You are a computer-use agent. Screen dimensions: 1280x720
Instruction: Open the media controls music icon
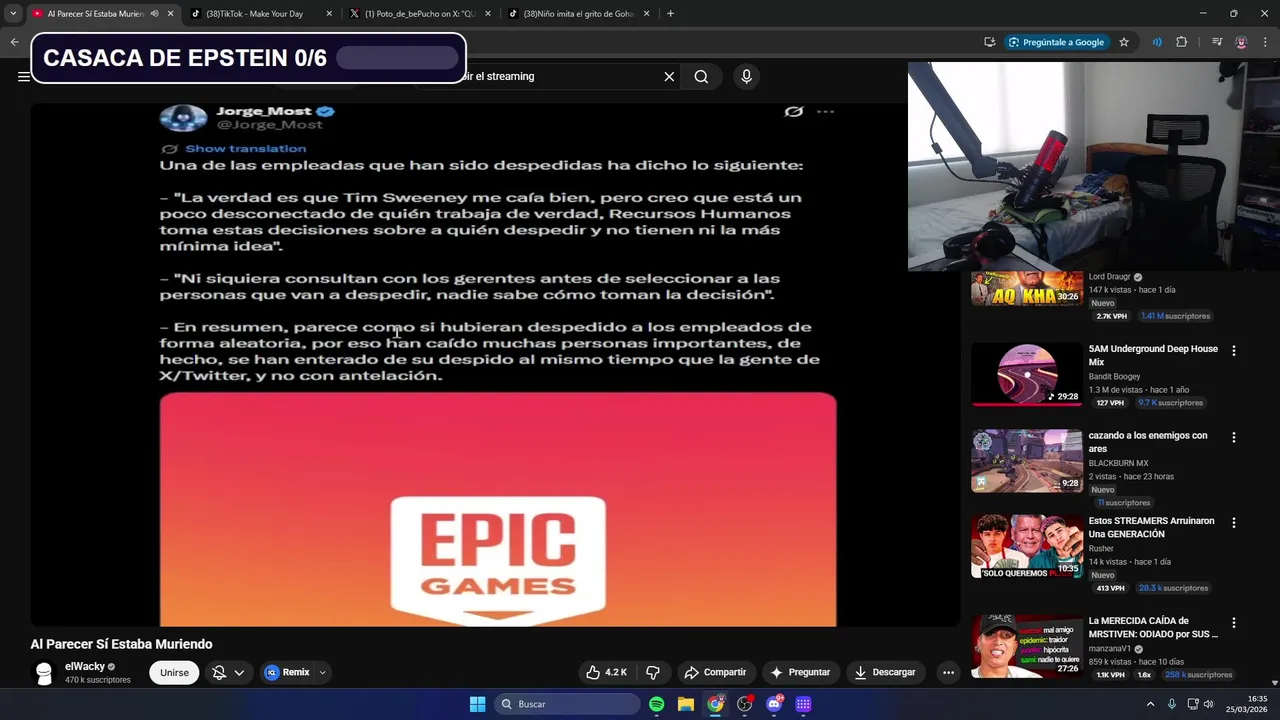(1217, 42)
